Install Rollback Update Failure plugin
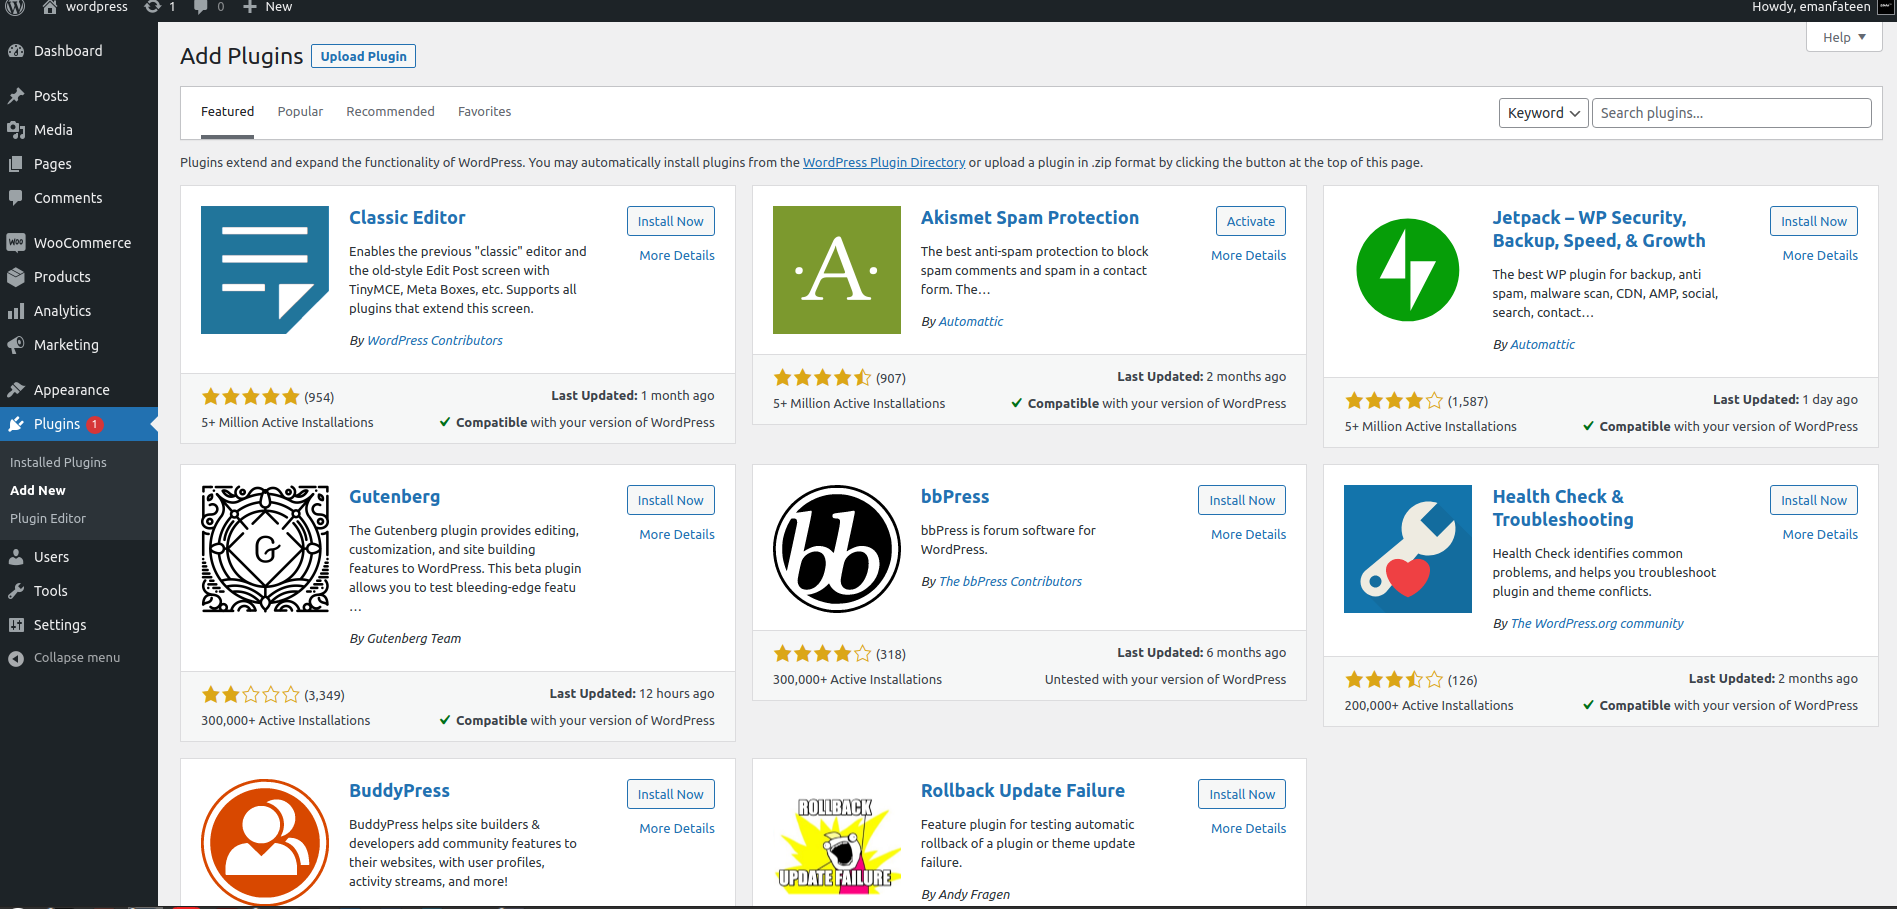This screenshot has height=909, width=1897. coord(1242,794)
